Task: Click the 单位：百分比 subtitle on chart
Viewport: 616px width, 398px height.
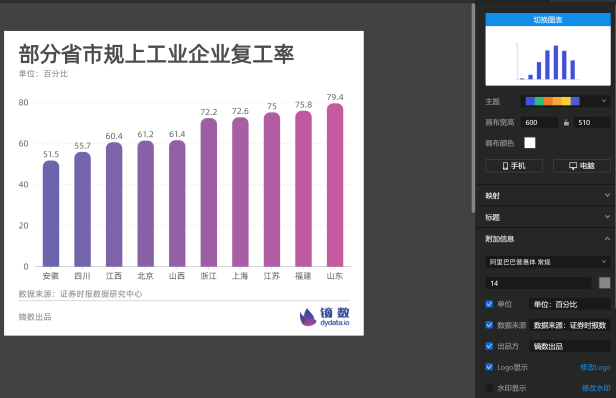Action: (x=43, y=74)
